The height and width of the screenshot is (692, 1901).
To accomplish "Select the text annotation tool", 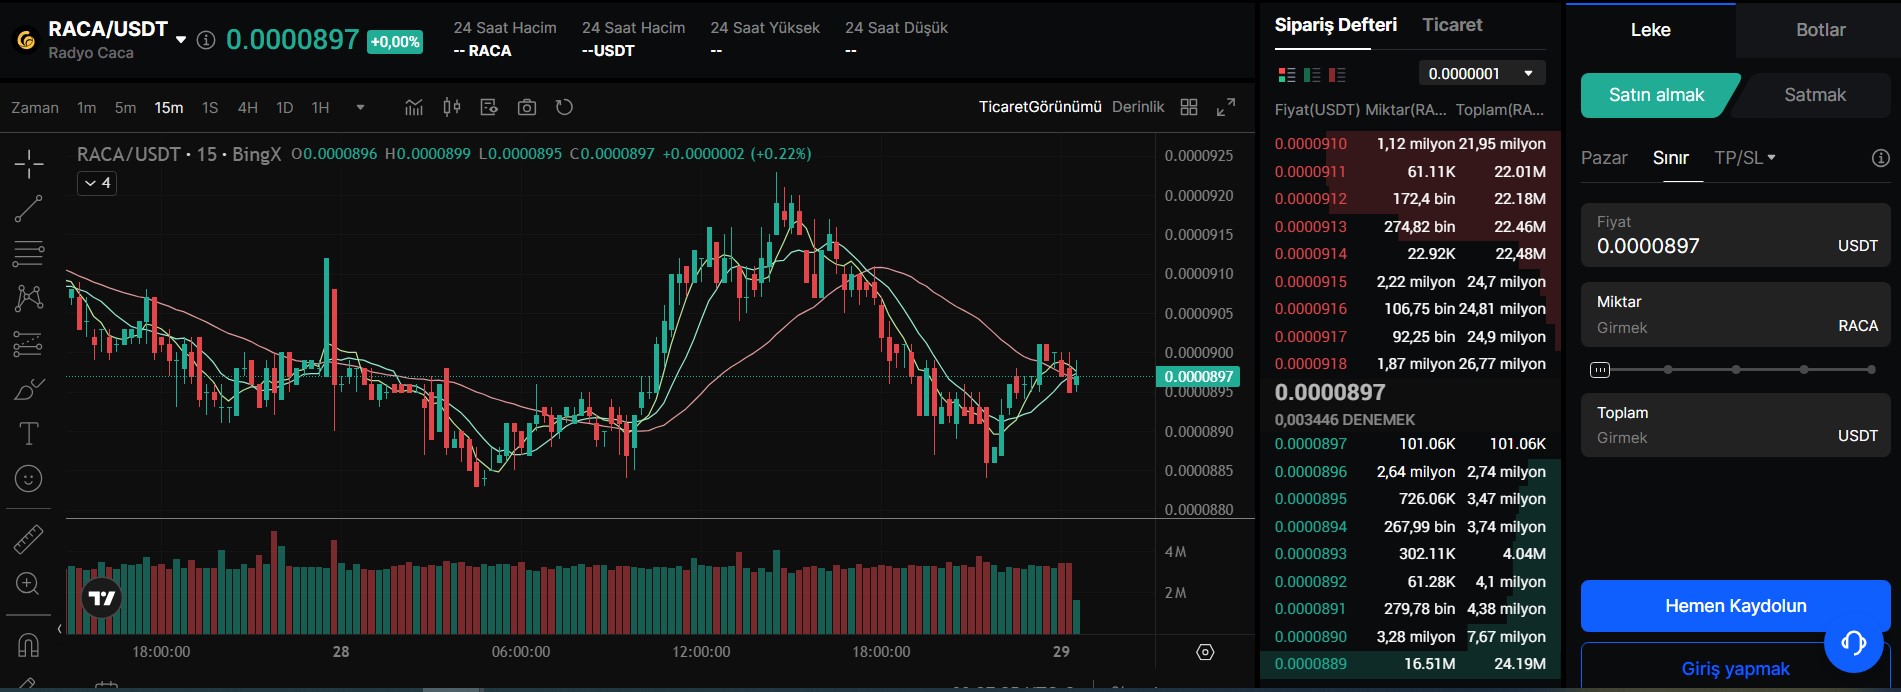I will pos(28,434).
